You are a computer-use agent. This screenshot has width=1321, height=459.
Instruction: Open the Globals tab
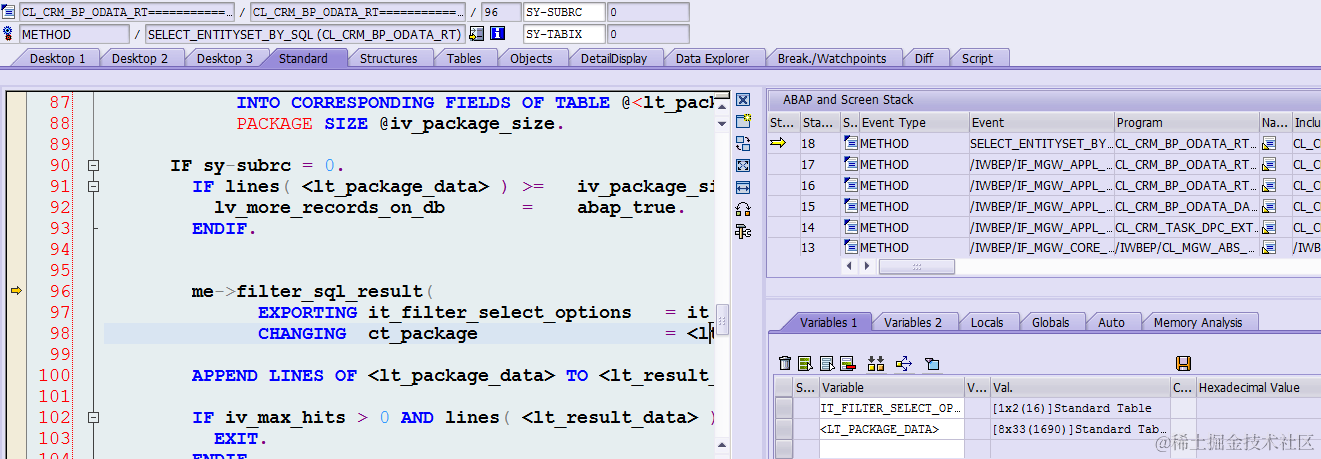pos(1050,322)
